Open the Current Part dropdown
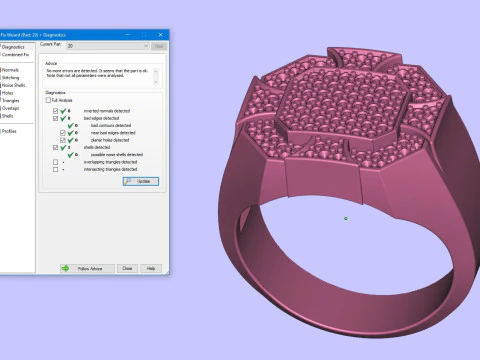This screenshot has width=480, height=360. pyautogui.click(x=107, y=46)
